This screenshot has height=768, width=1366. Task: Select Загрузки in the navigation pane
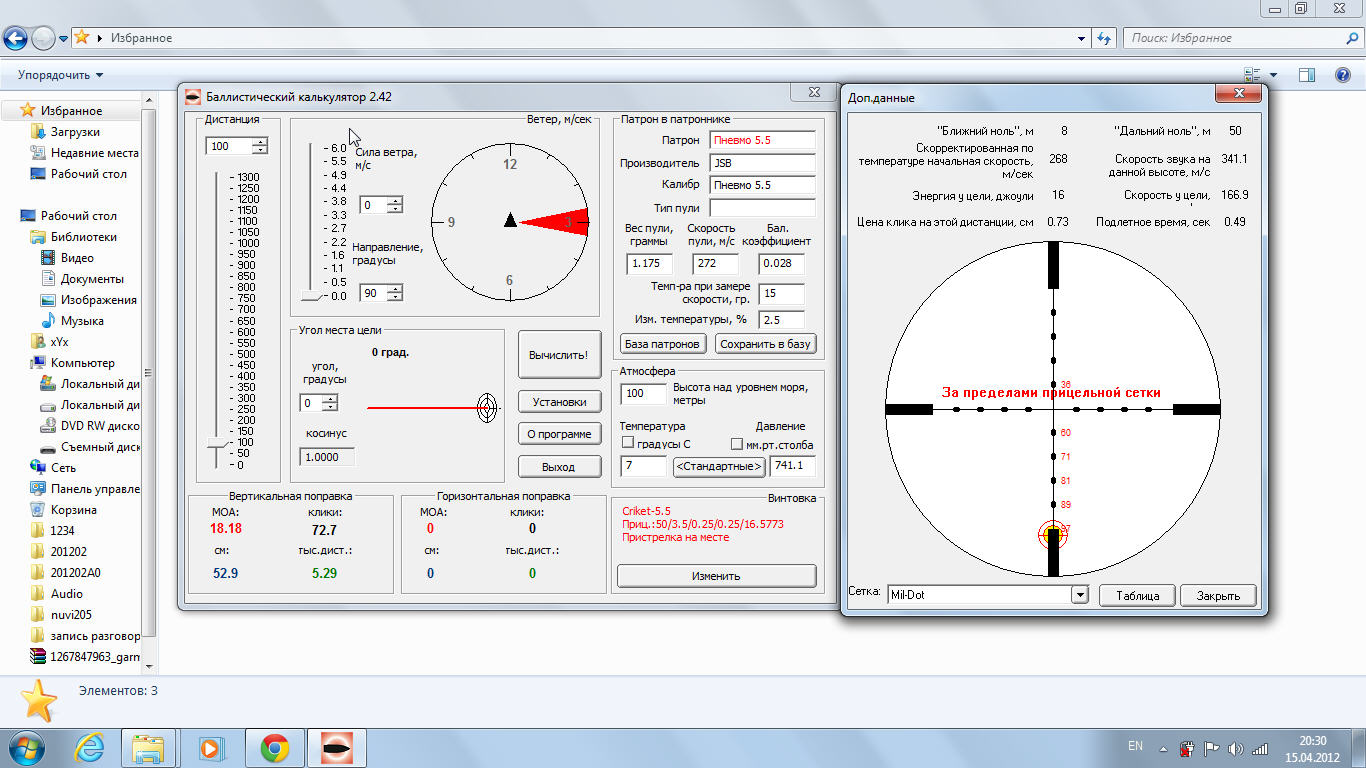(x=75, y=132)
